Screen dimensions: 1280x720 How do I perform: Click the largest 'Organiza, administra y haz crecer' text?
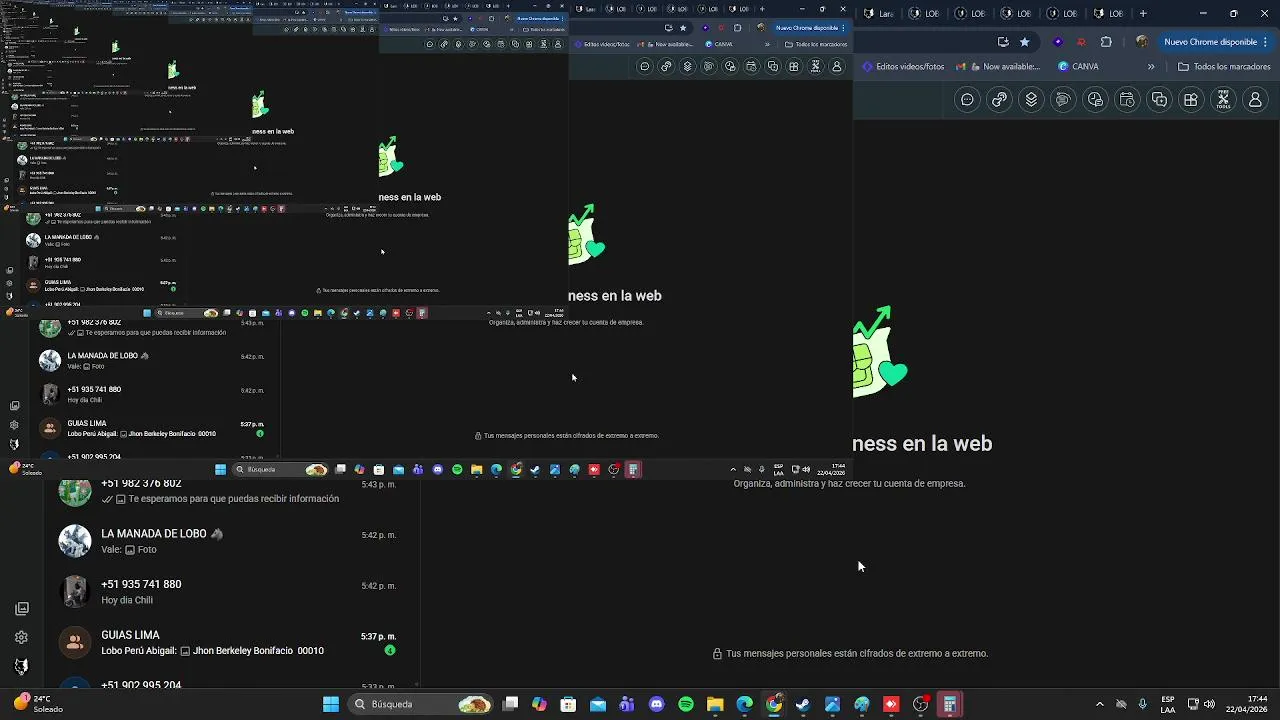[849, 483]
